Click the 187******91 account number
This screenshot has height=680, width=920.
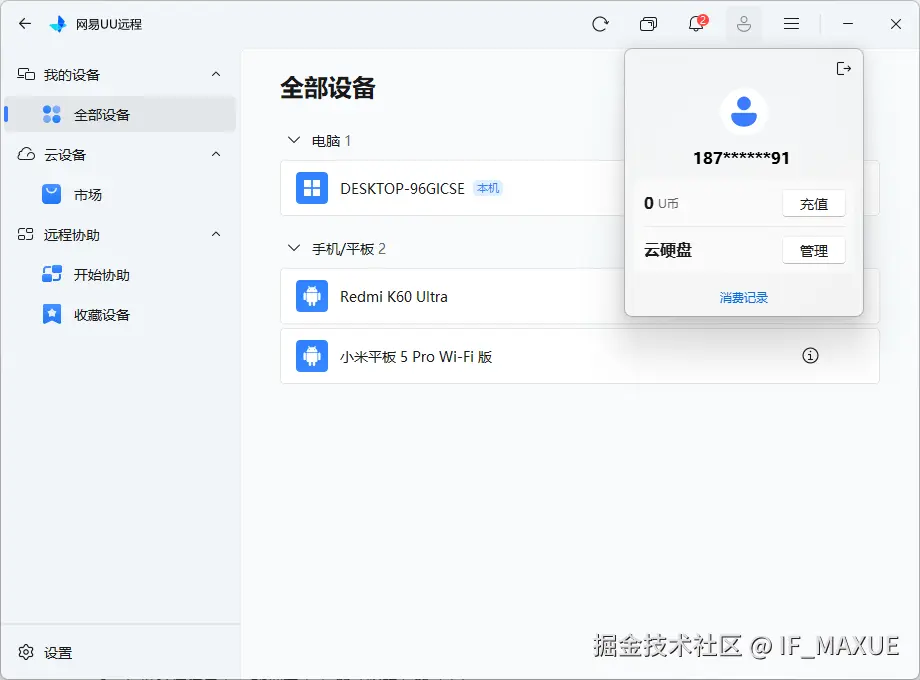[x=741, y=158]
